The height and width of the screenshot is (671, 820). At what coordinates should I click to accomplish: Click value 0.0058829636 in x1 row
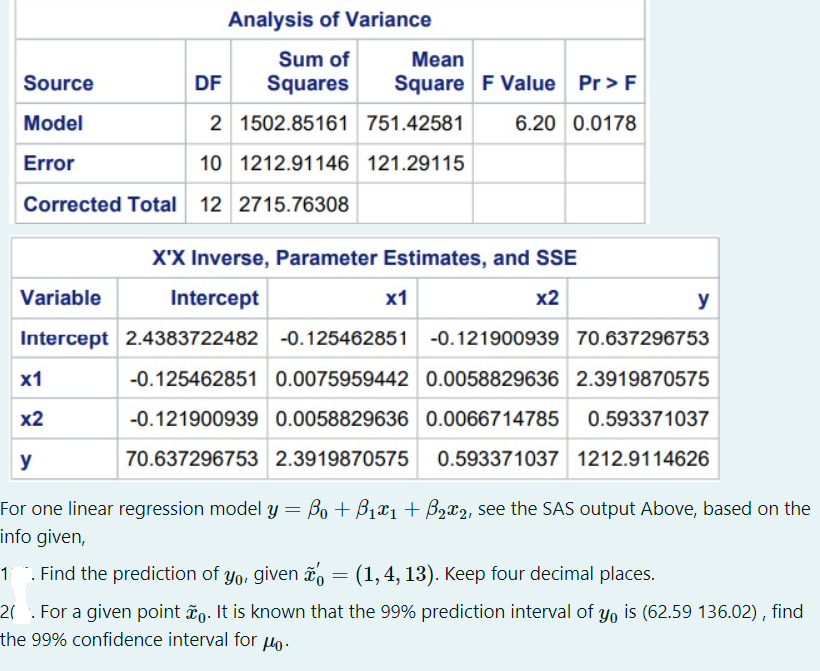tap(492, 379)
